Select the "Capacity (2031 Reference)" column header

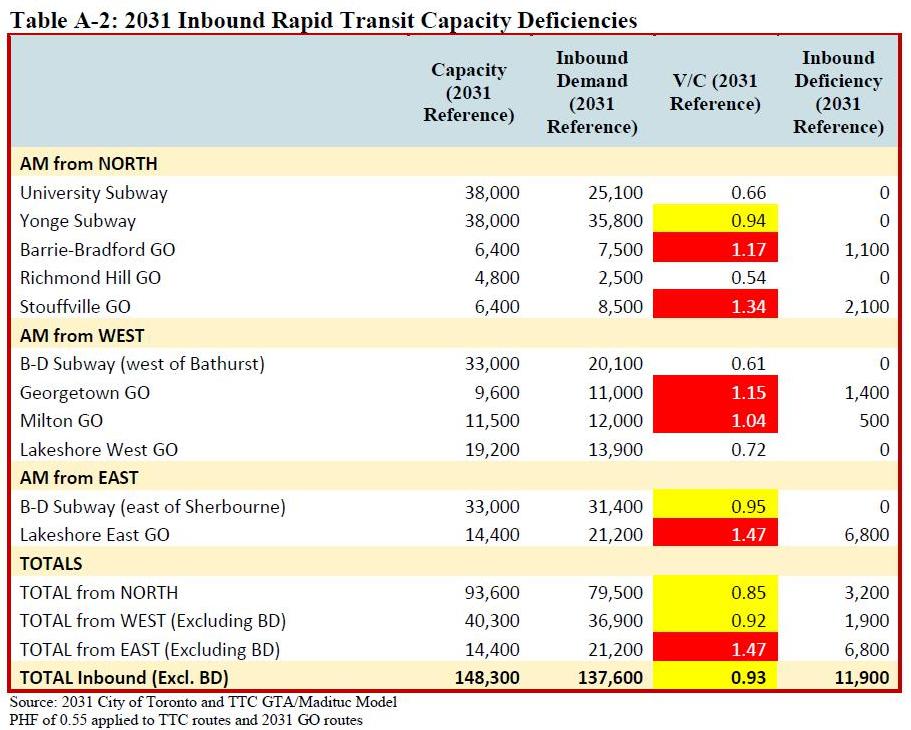point(468,92)
